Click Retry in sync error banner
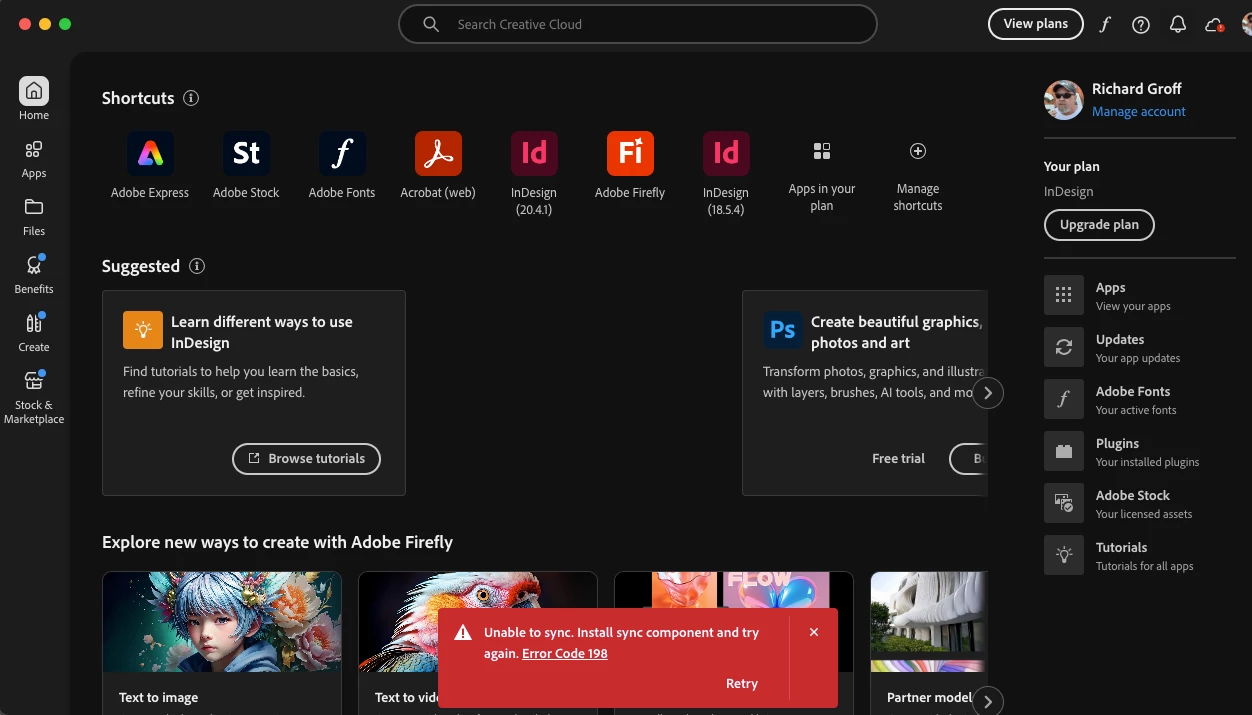Screen dimensions: 1252x715 click(x=742, y=684)
